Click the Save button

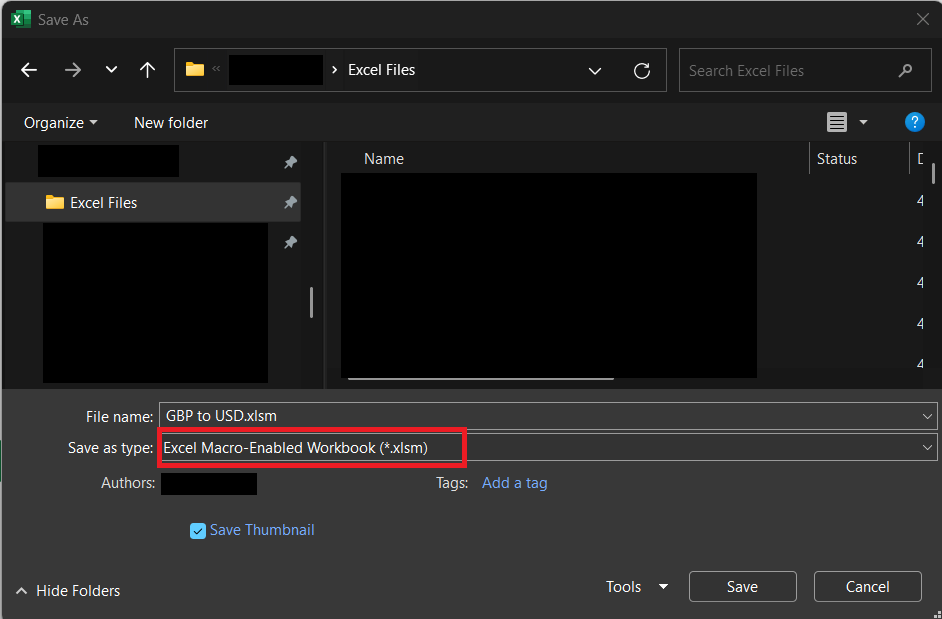click(743, 587)
